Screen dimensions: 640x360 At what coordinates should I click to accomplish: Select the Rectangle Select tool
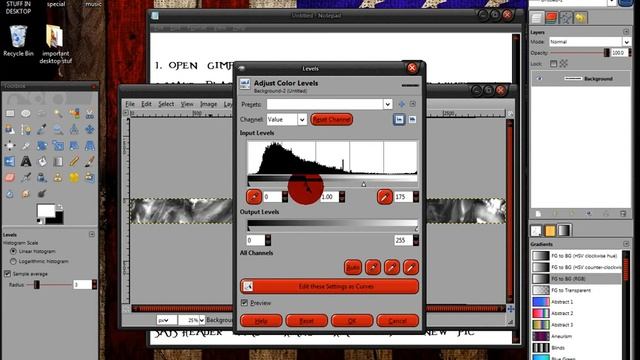pos(10,113)
